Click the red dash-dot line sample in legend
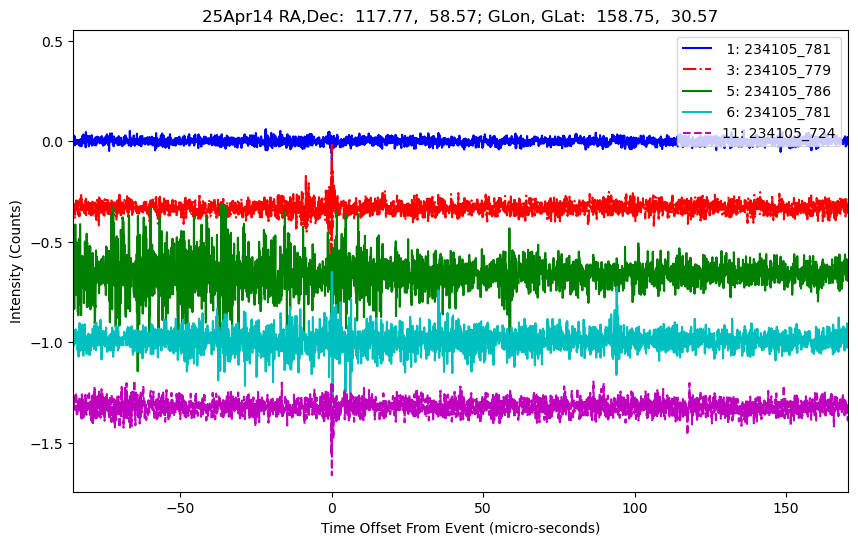Screen dimensions: 858x545 coord(697,69)
